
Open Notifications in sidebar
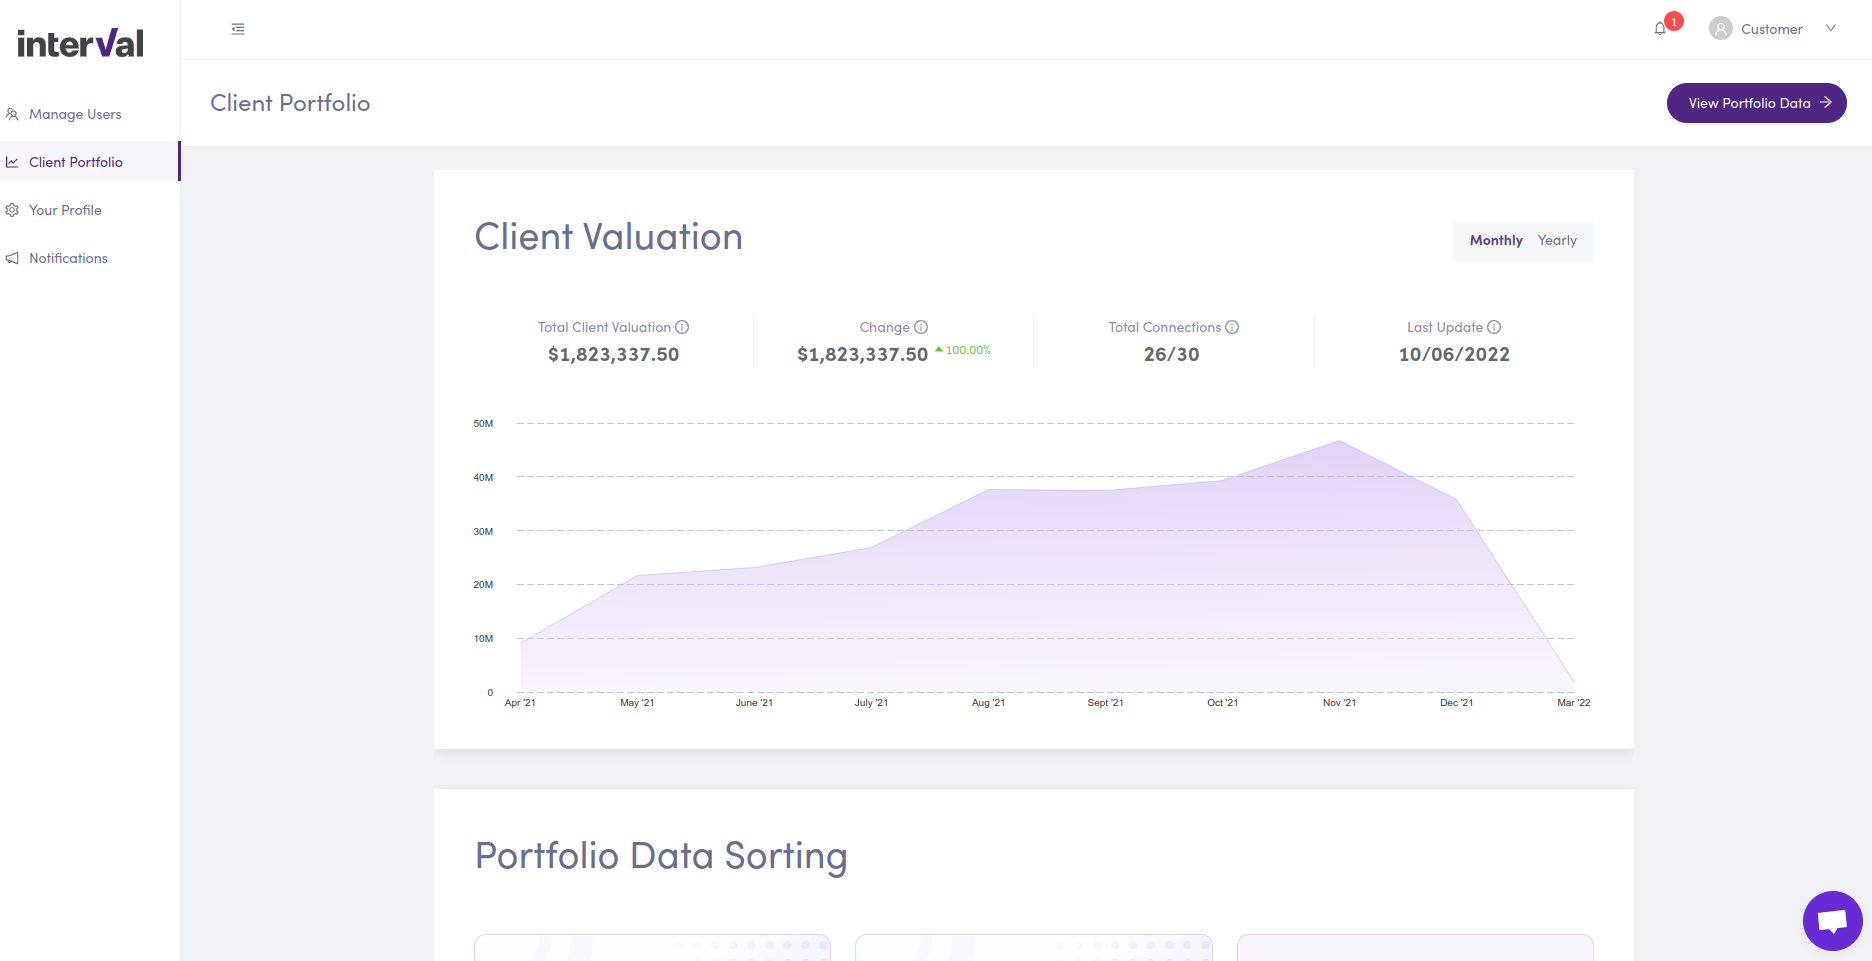point(68,258)
